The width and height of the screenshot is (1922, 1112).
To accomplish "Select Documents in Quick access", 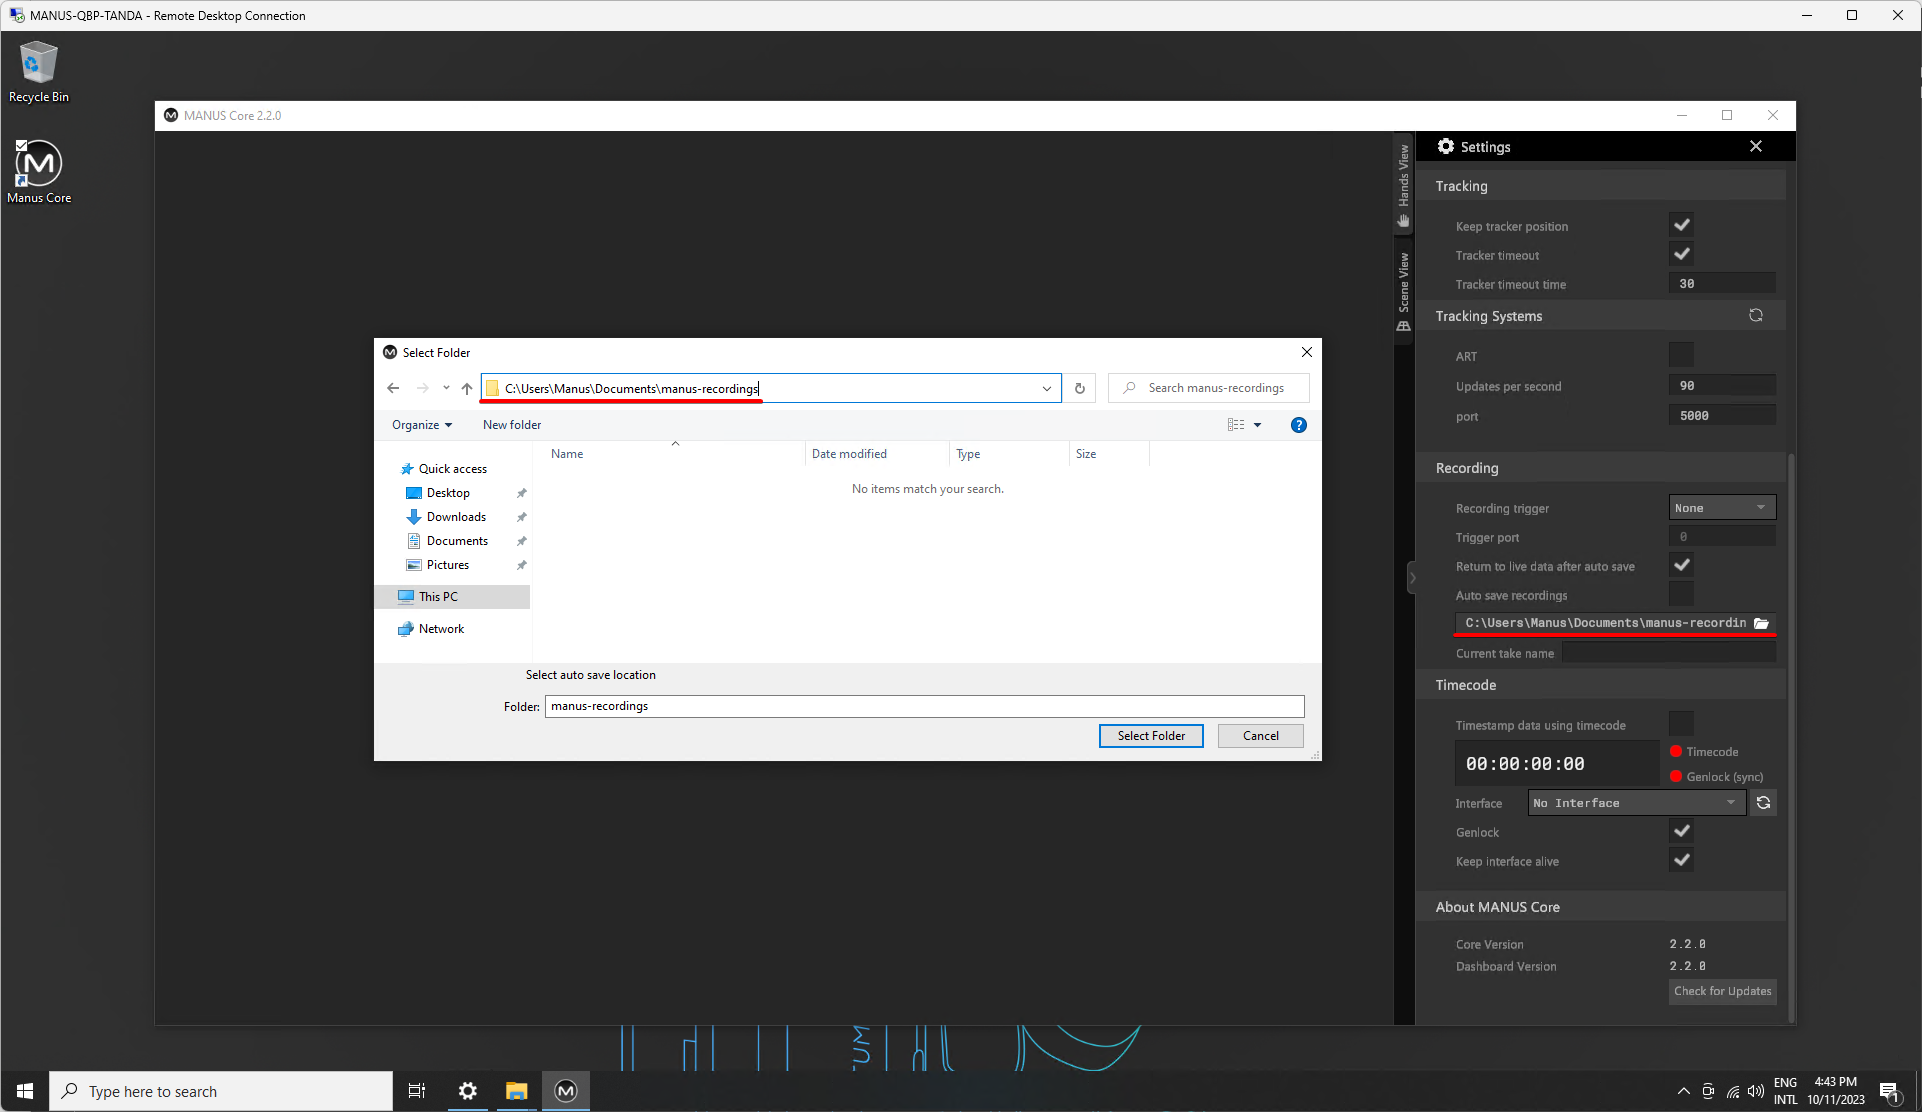I will tap(457, 541).
